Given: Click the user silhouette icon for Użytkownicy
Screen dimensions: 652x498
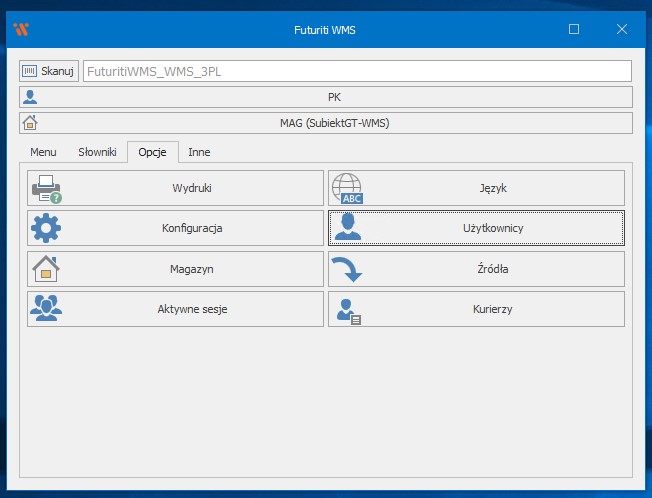Looking at the screenshot, I should (347, 228).
